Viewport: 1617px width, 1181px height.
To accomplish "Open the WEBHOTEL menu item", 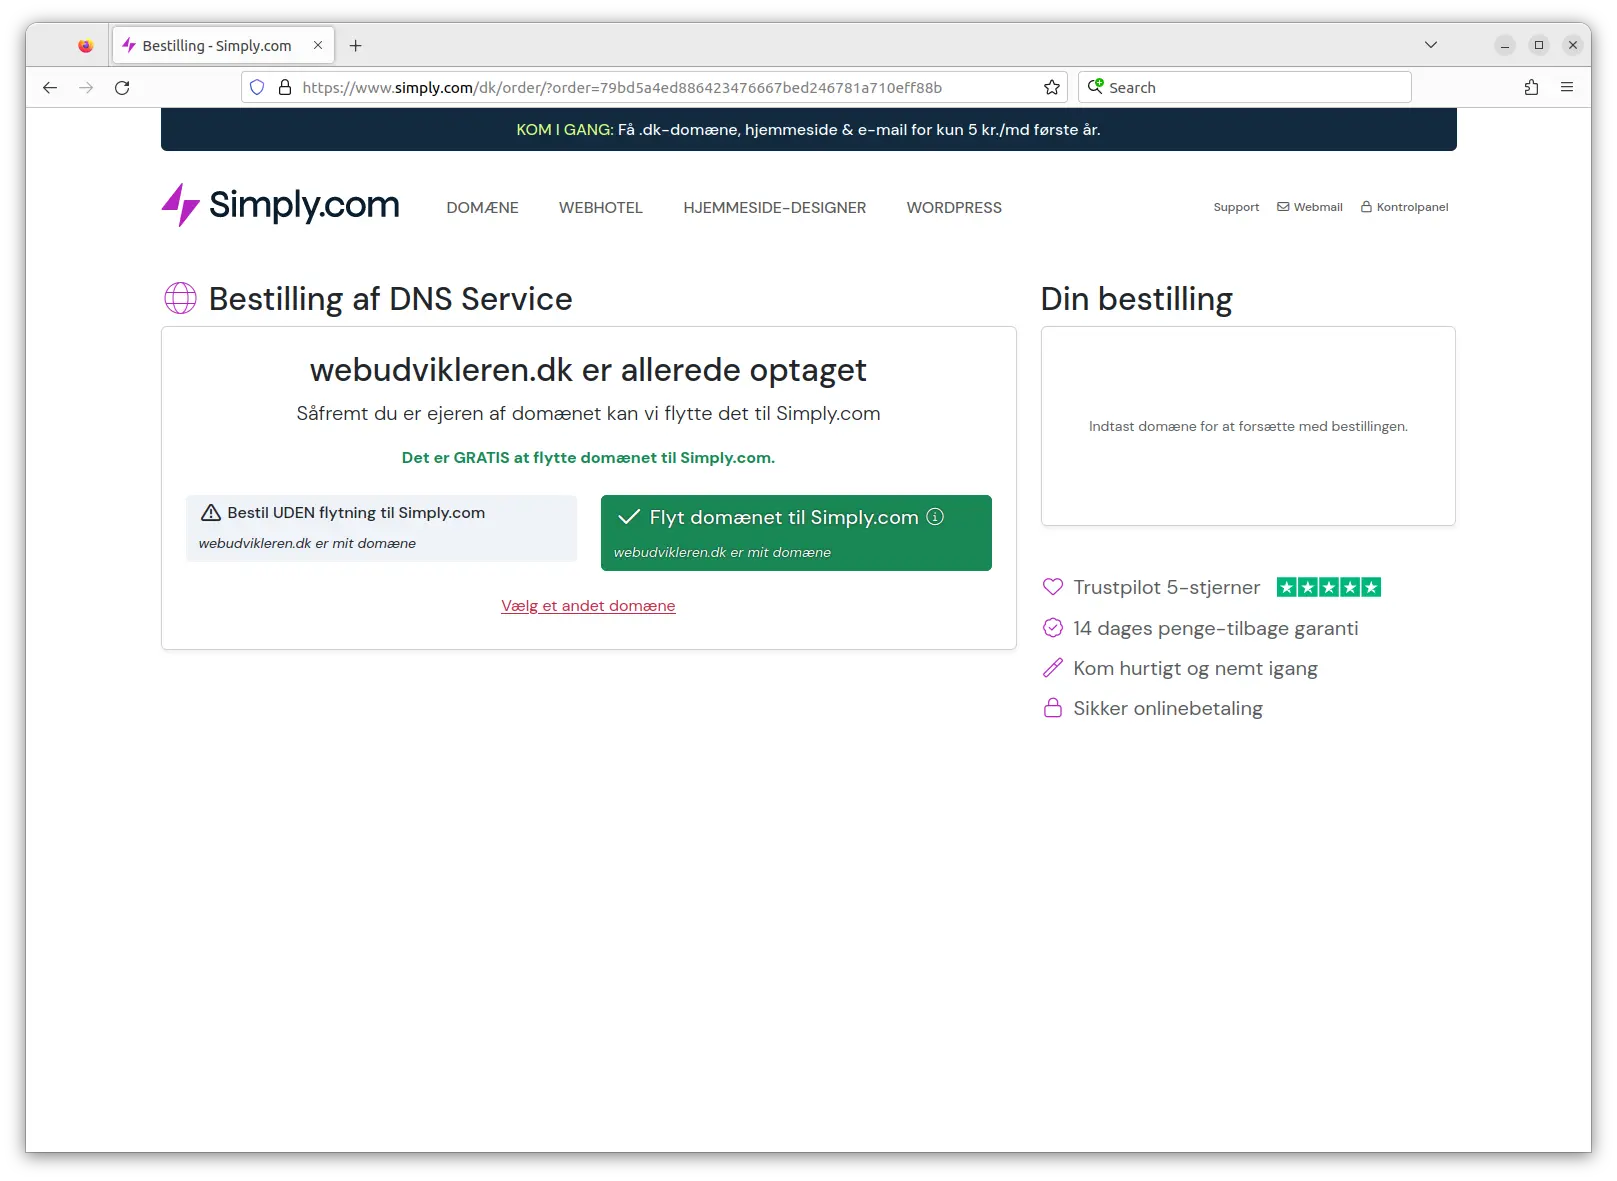I will (x=600, y=208).
